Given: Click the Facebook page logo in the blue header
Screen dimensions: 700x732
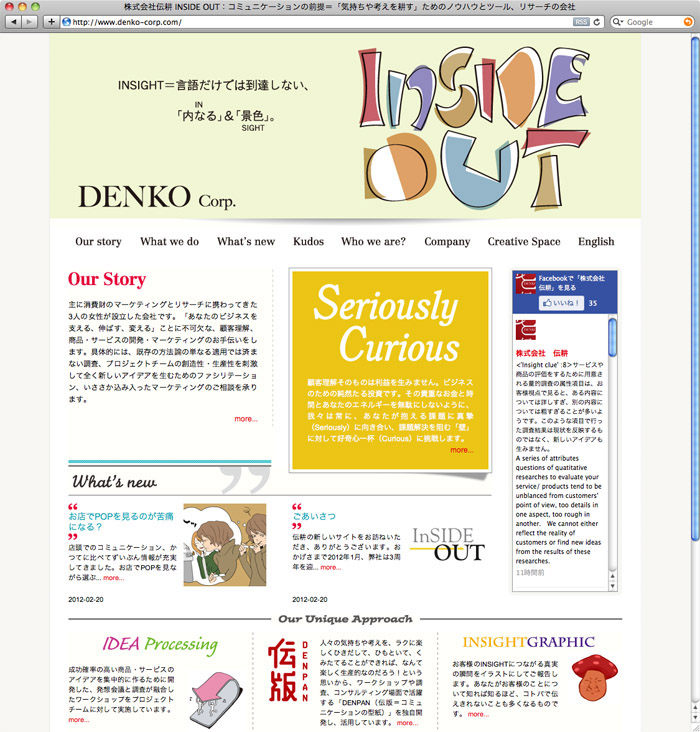Looking at the screenshot, I should click(x=525, y=284).
